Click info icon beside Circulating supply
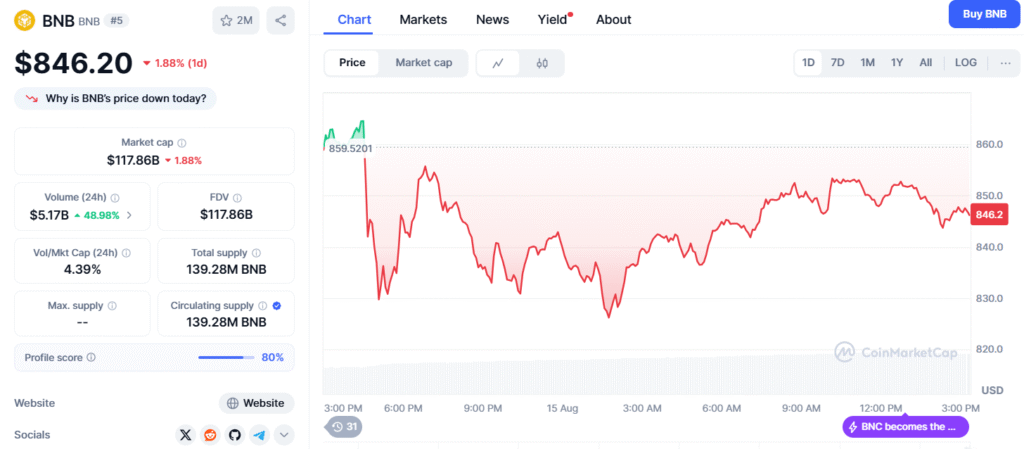 [263, 305]
